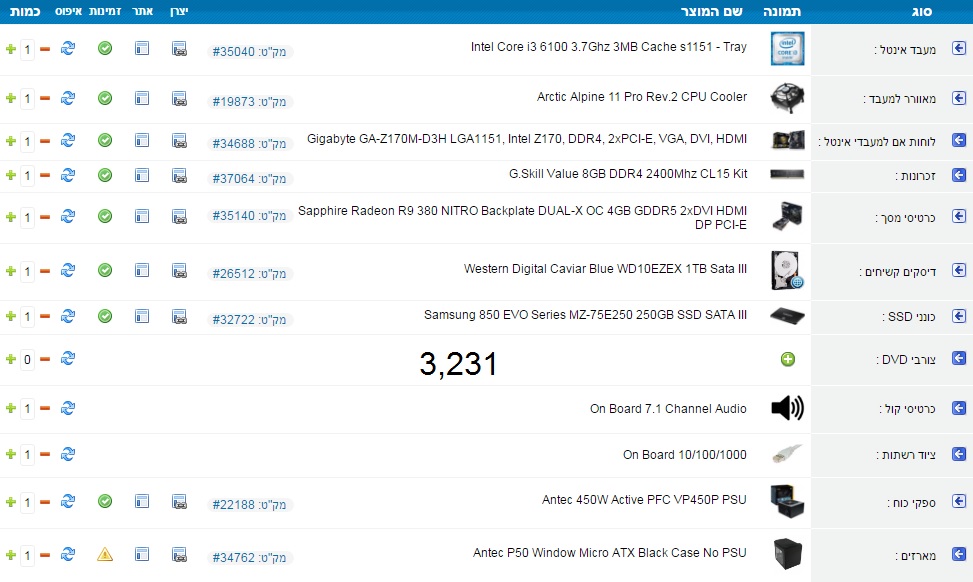This screenshot has width=973, height=582.
Task: Increase quantity of Western Digital Caviar Blue
Action: 11,271
